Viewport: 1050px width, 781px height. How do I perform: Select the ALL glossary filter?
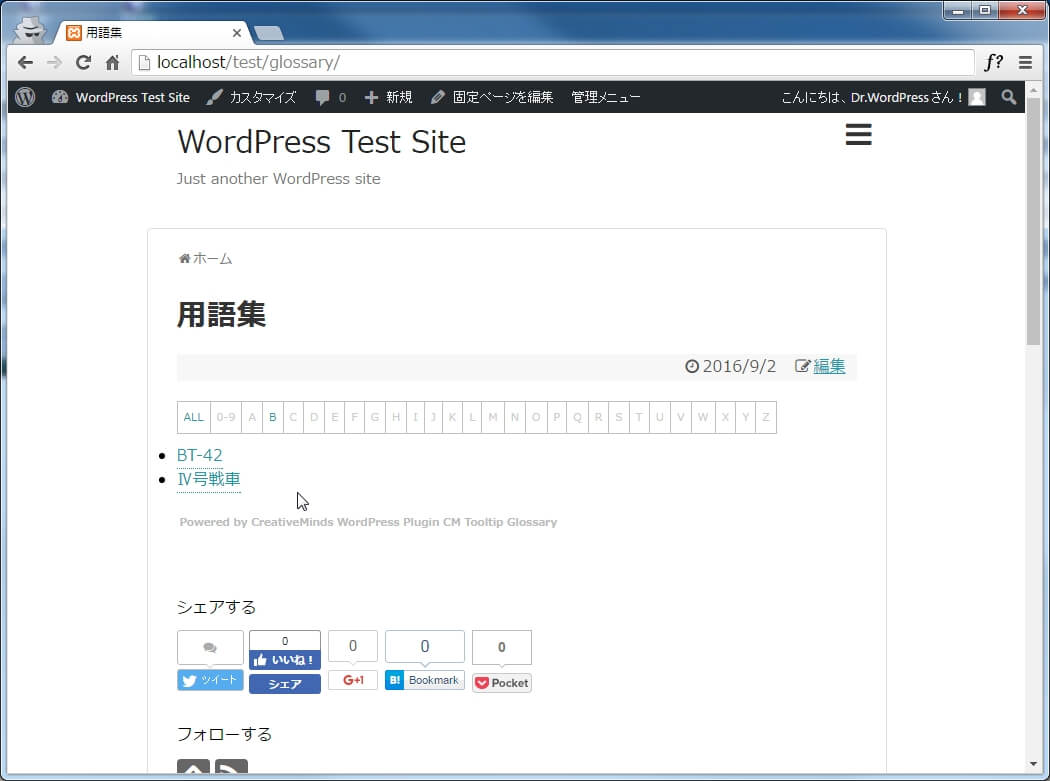pos(193,417)
